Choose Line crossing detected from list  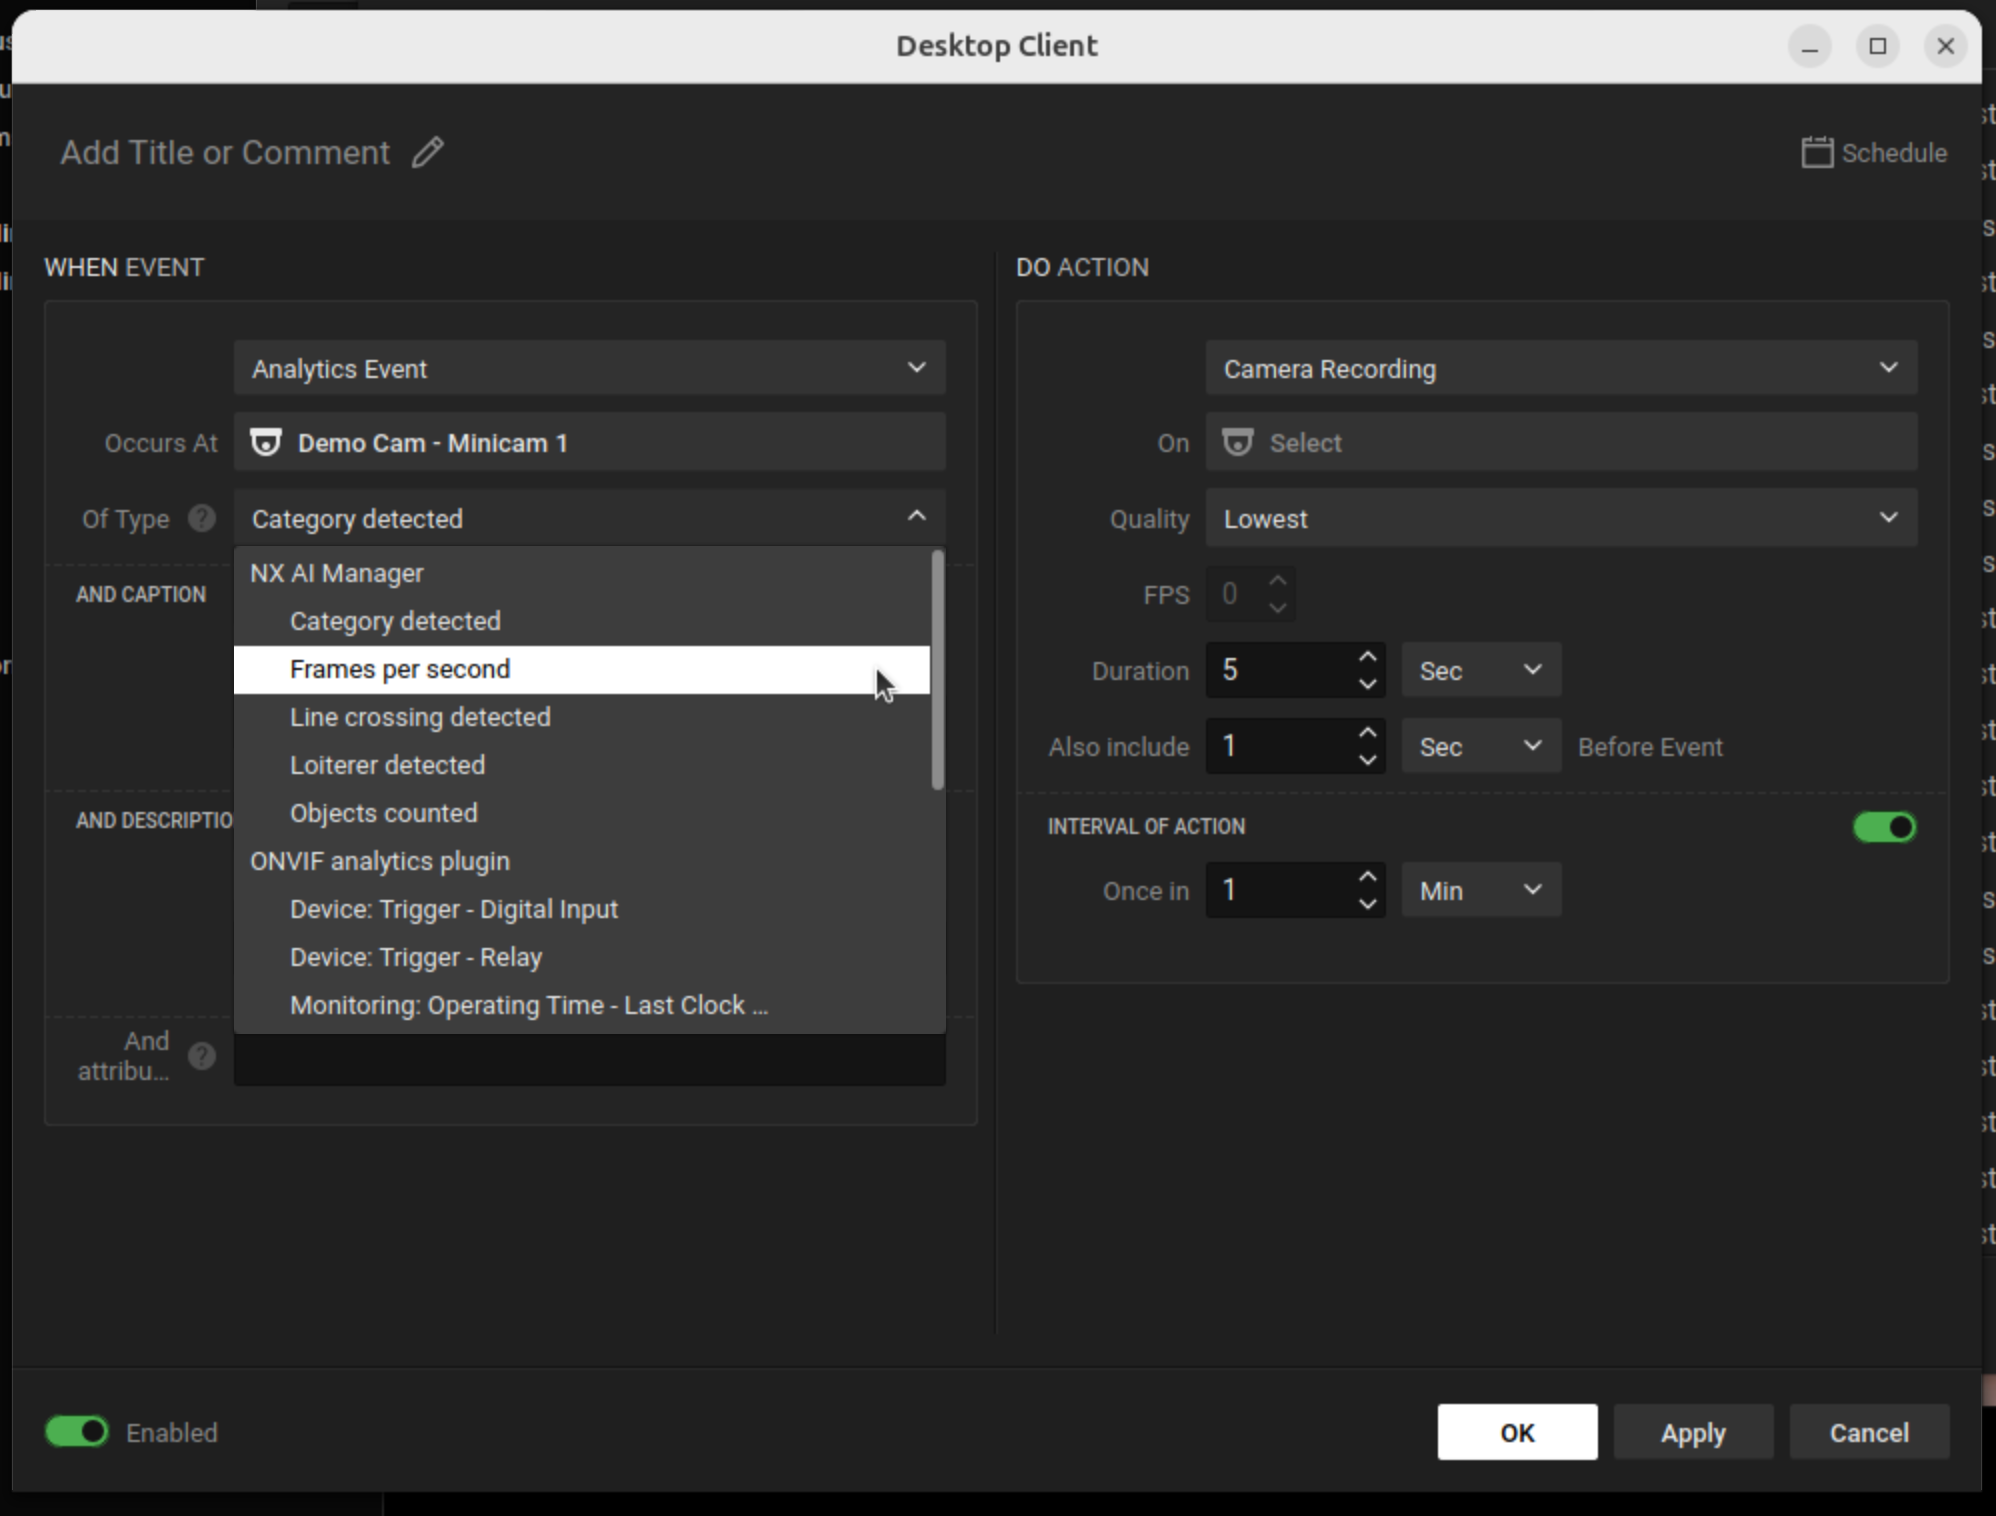[420, 717]
